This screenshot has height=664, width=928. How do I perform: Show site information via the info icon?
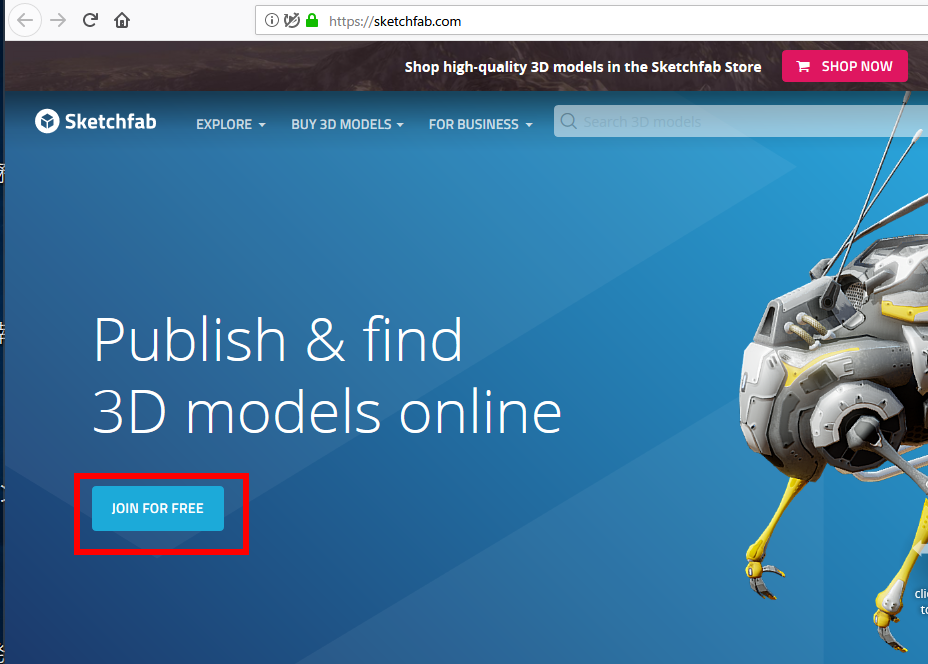click(x=272, y=21)
